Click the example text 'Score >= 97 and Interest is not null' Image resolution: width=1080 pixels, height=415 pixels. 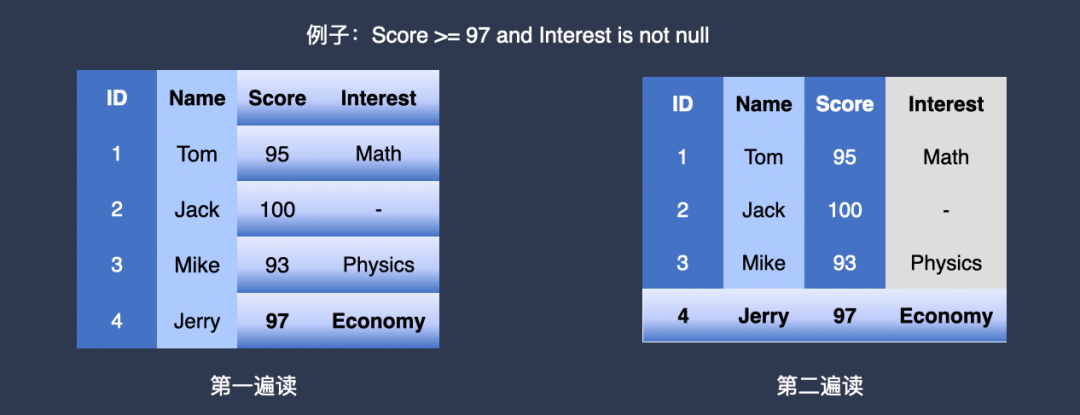[540, 35]
